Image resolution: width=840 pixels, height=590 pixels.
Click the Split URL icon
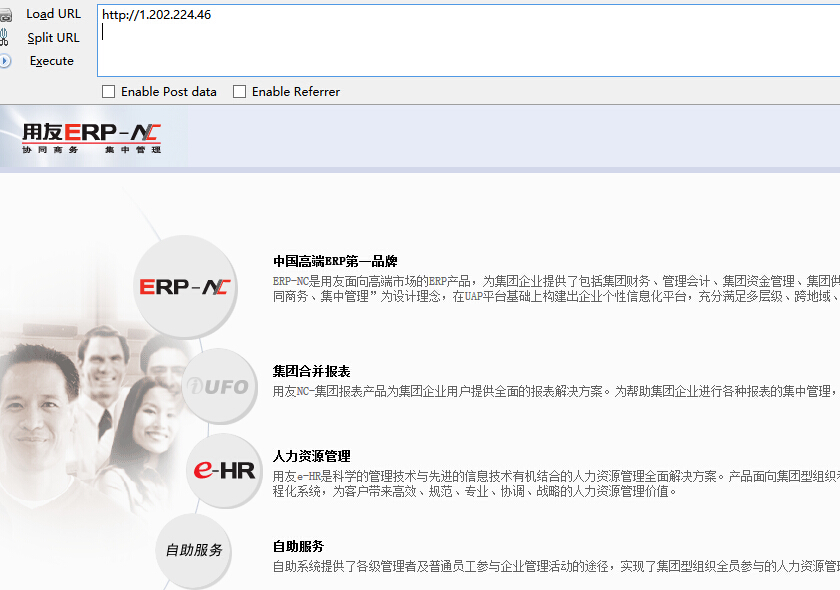click(x=4, y=38)
